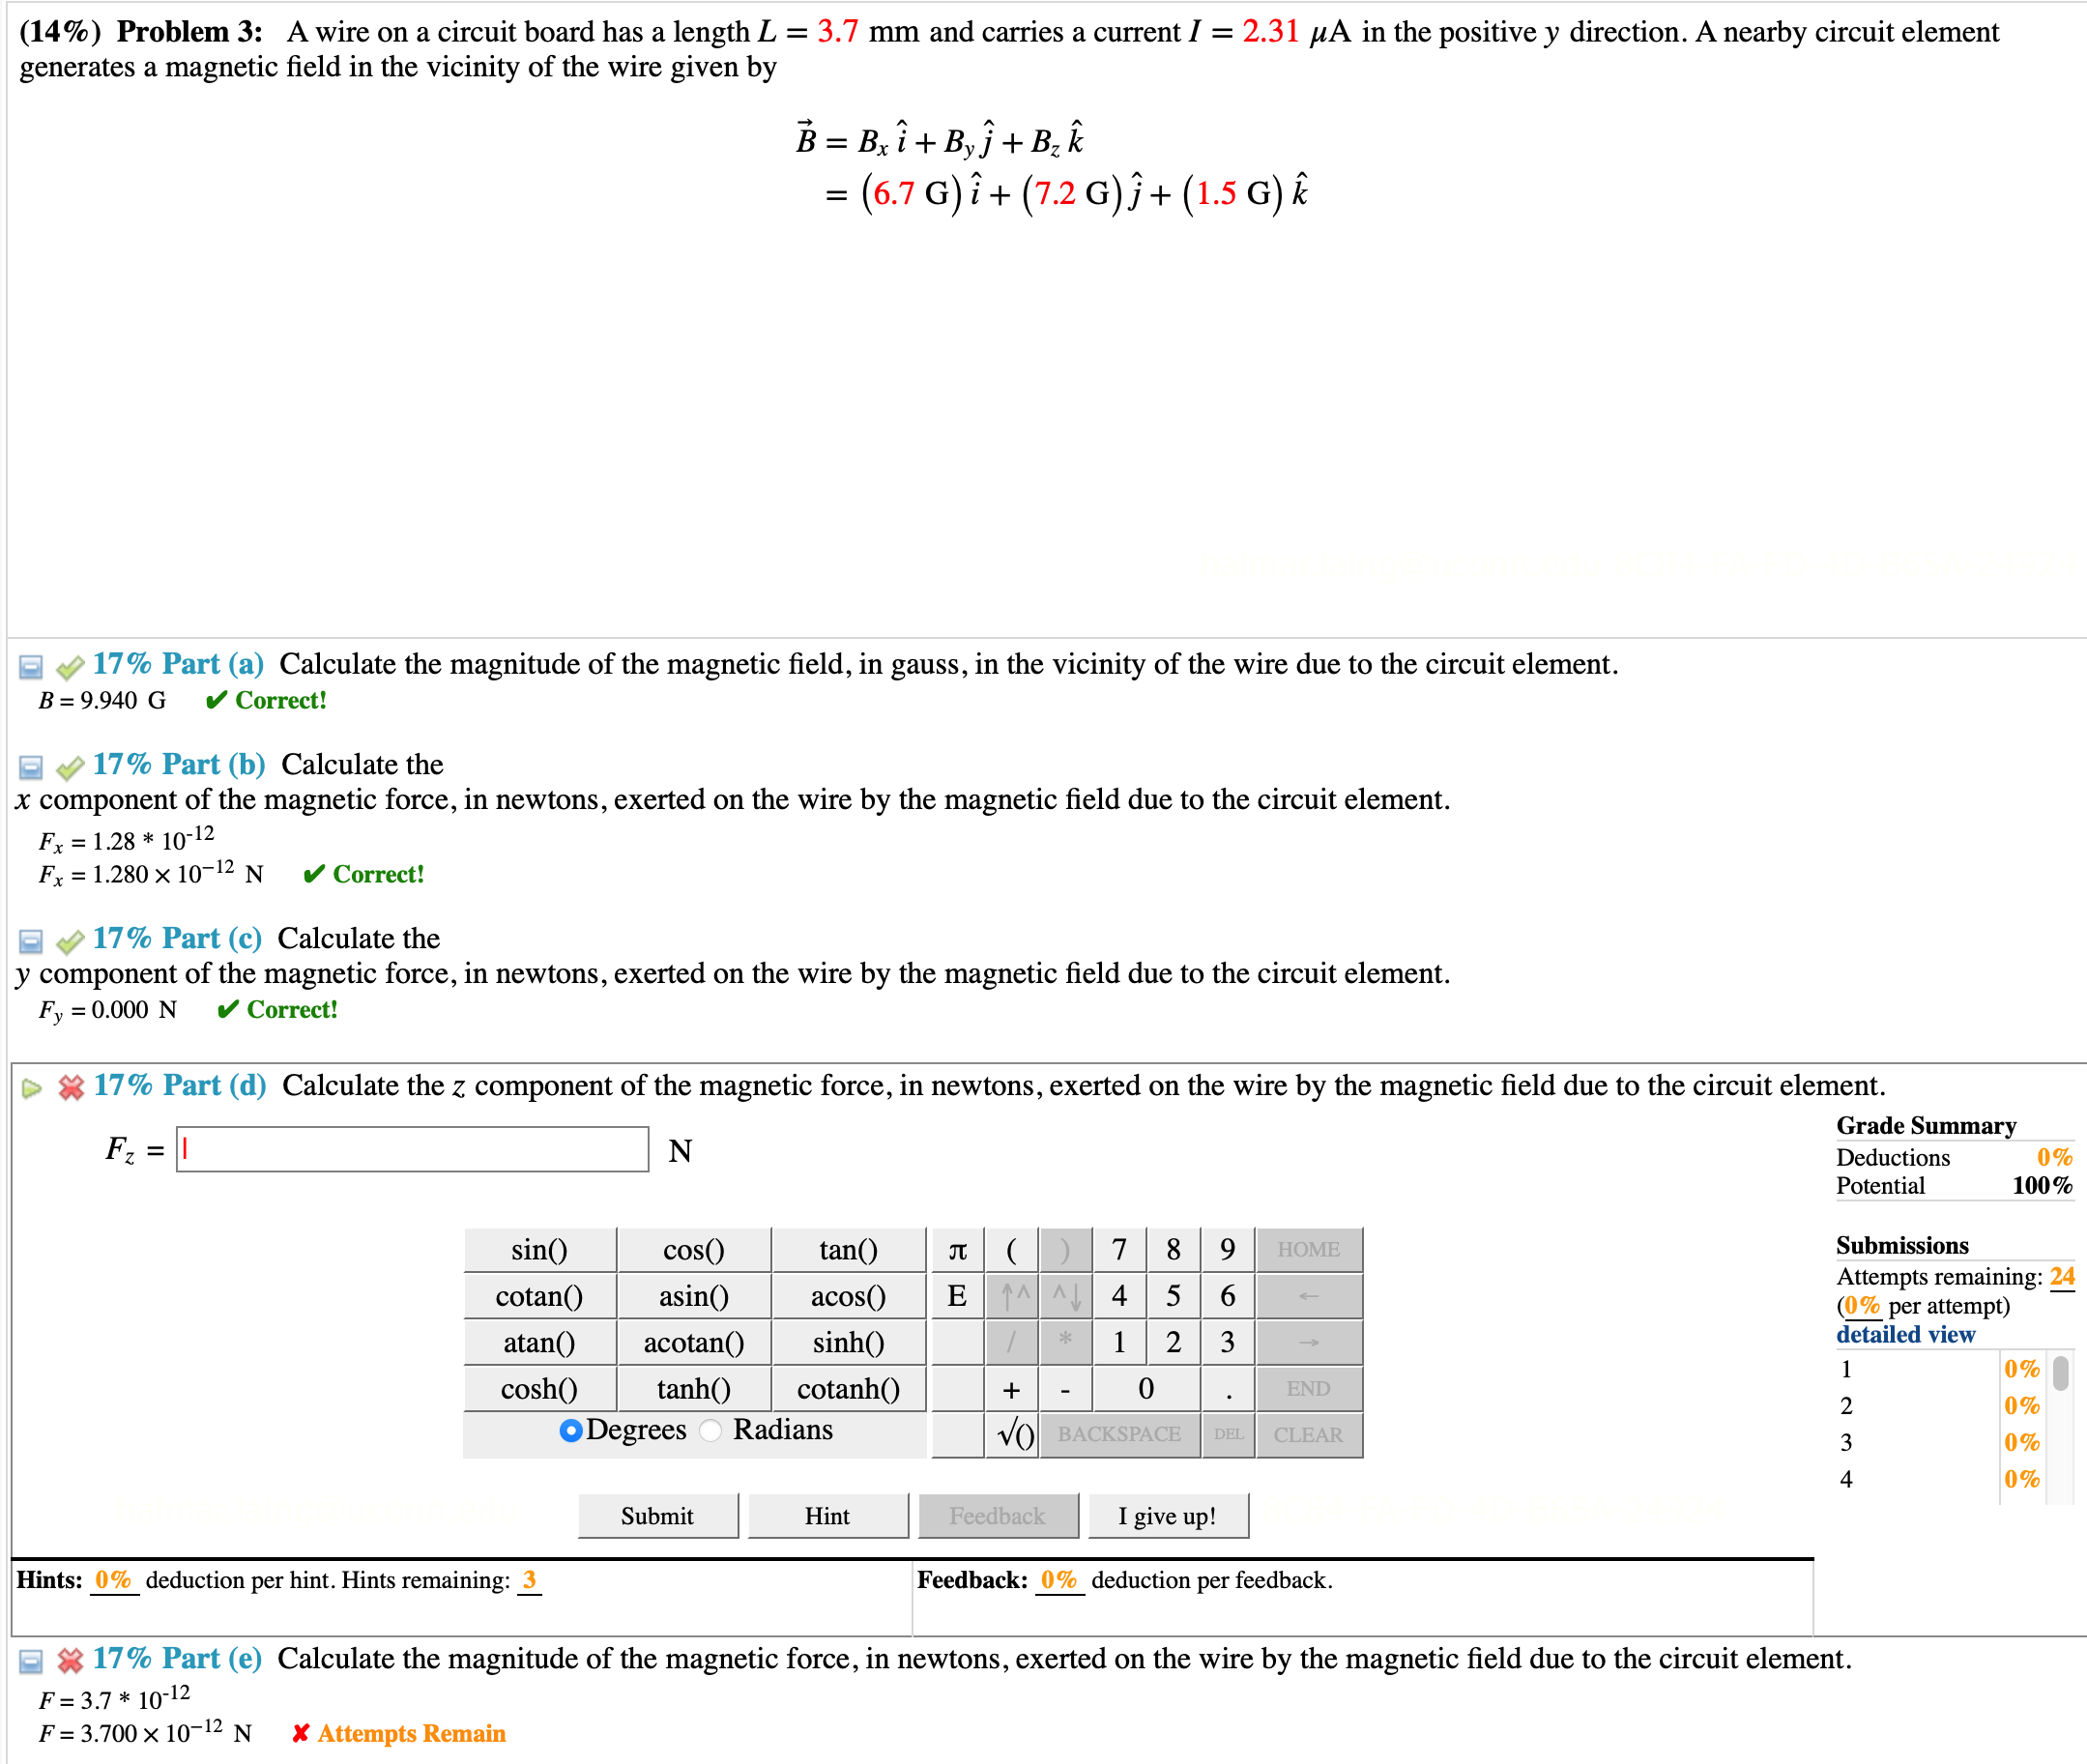Expand Part (d) using the triangle arrow
This screenshot has width=2087, height=1764.
[x=31, y=1088]
